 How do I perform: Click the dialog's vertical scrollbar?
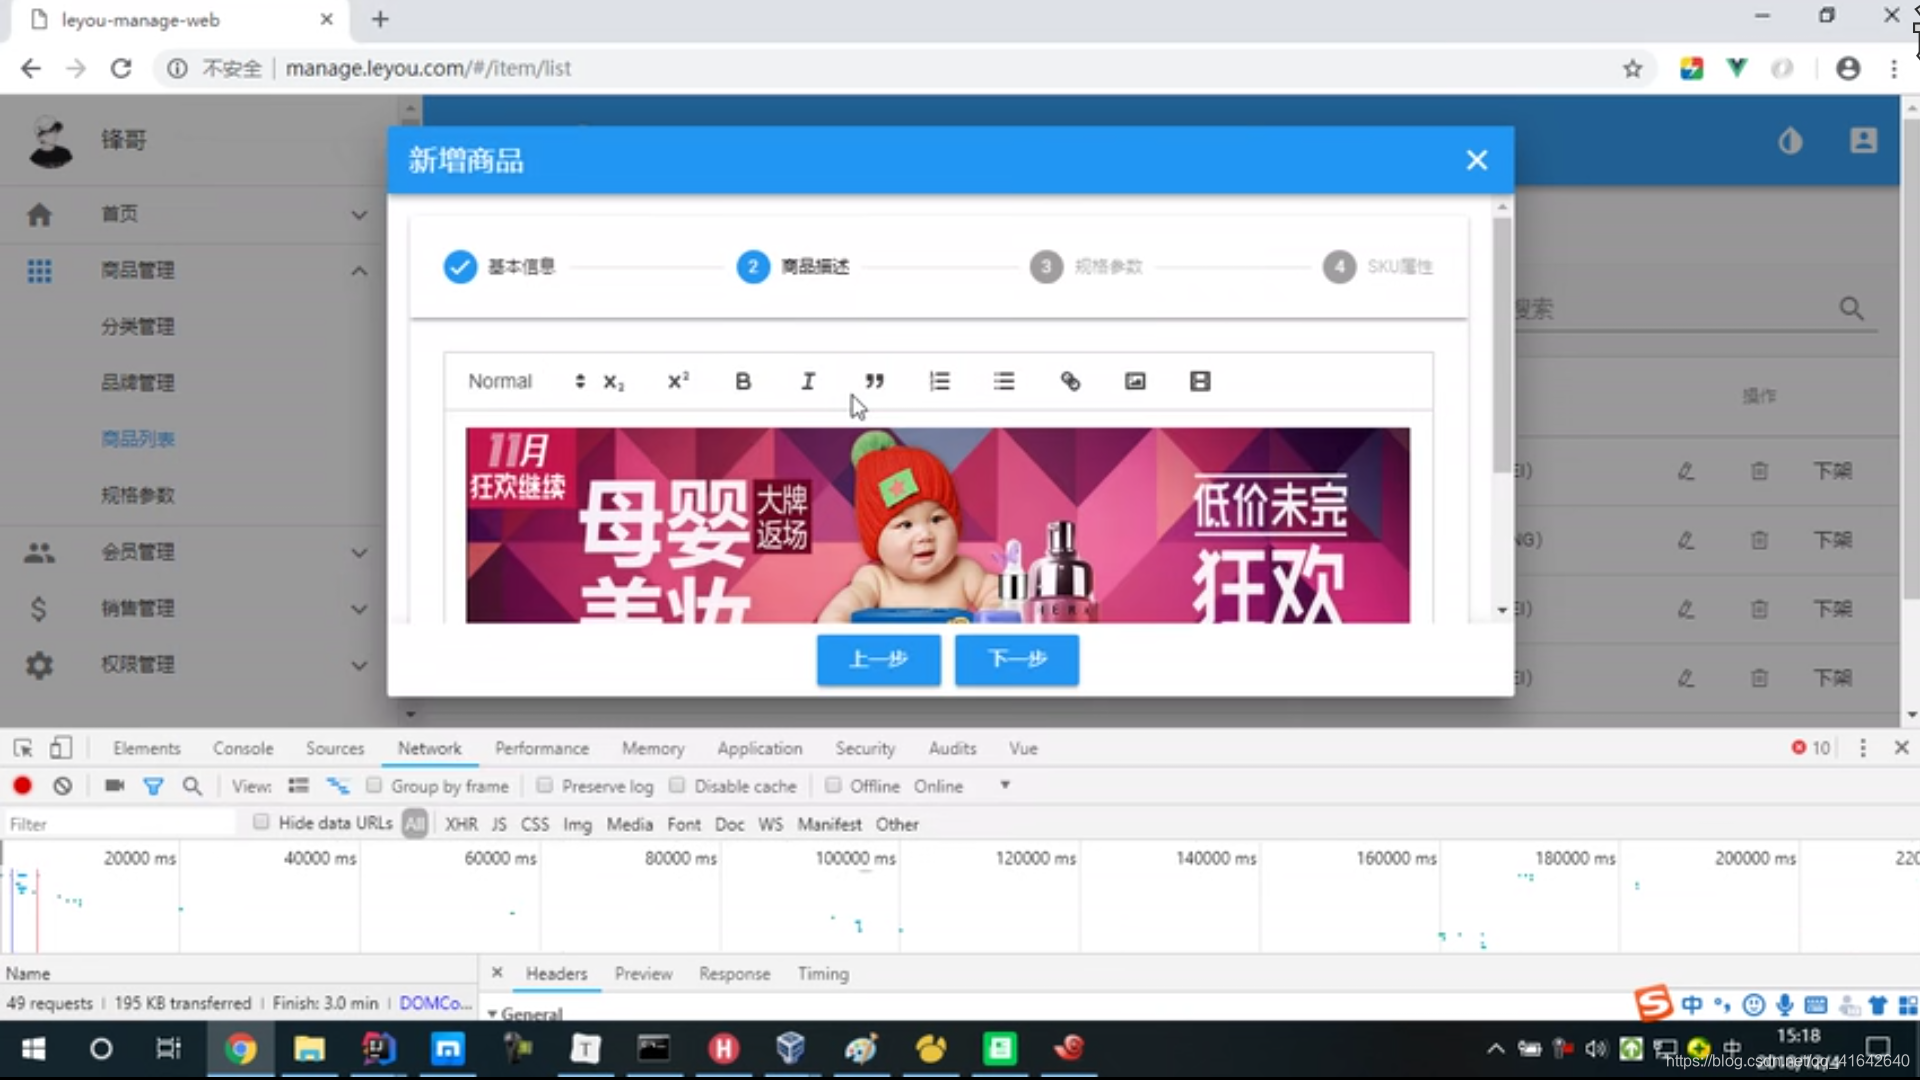1501,345
